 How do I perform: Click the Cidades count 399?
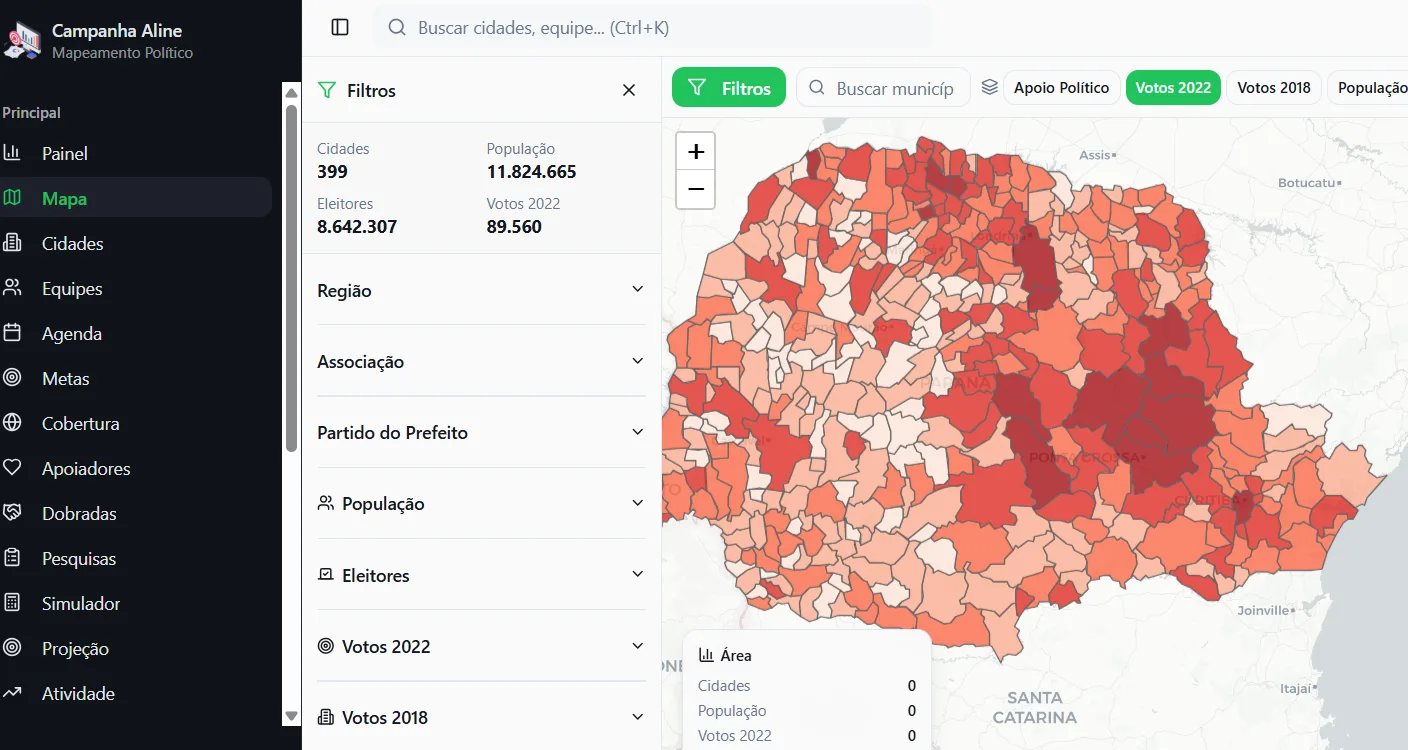[332, 172]
